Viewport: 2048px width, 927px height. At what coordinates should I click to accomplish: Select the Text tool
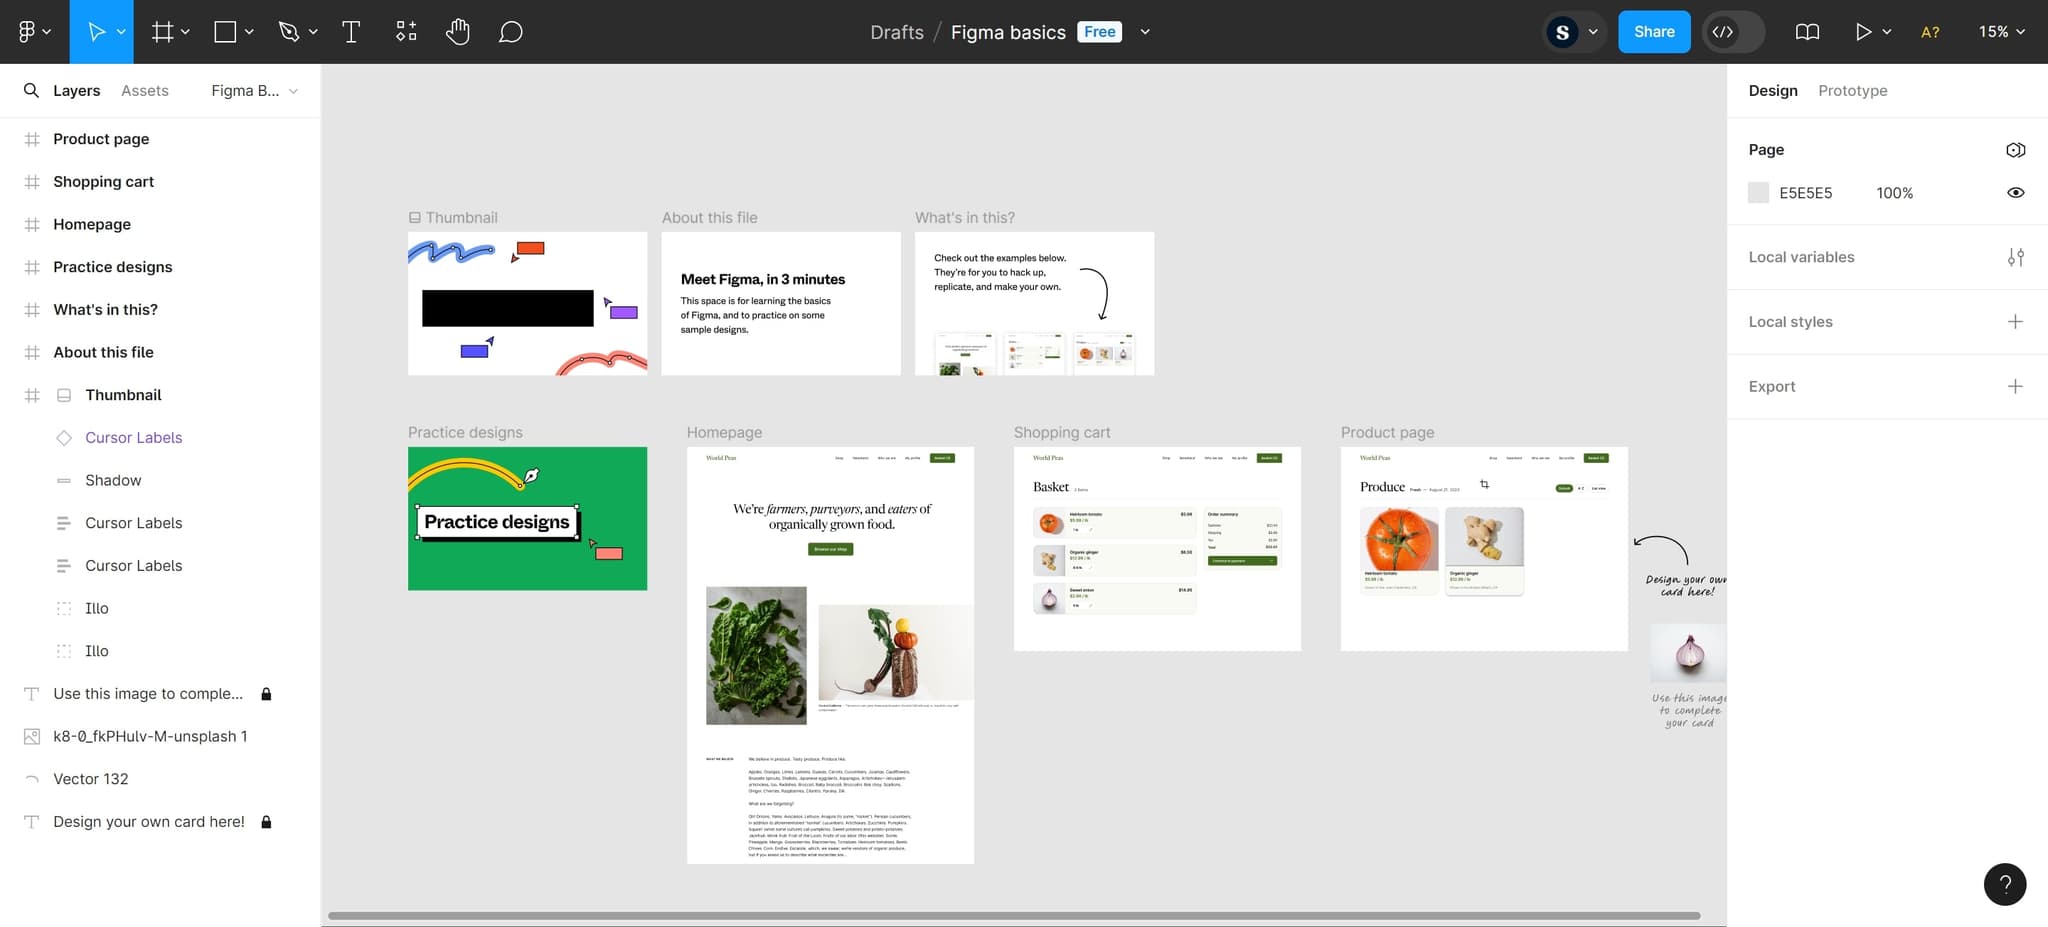coord(351,32)
